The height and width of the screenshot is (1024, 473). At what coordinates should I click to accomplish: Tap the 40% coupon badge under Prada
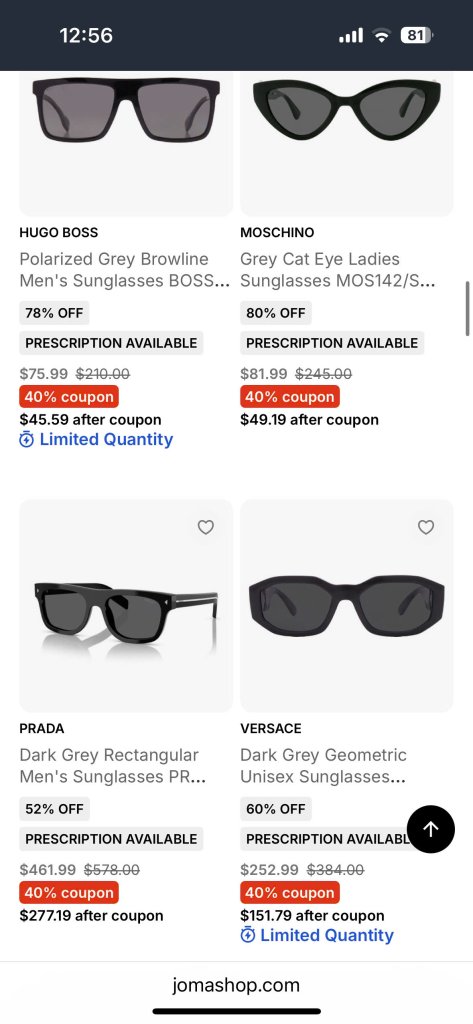[69, 893]
